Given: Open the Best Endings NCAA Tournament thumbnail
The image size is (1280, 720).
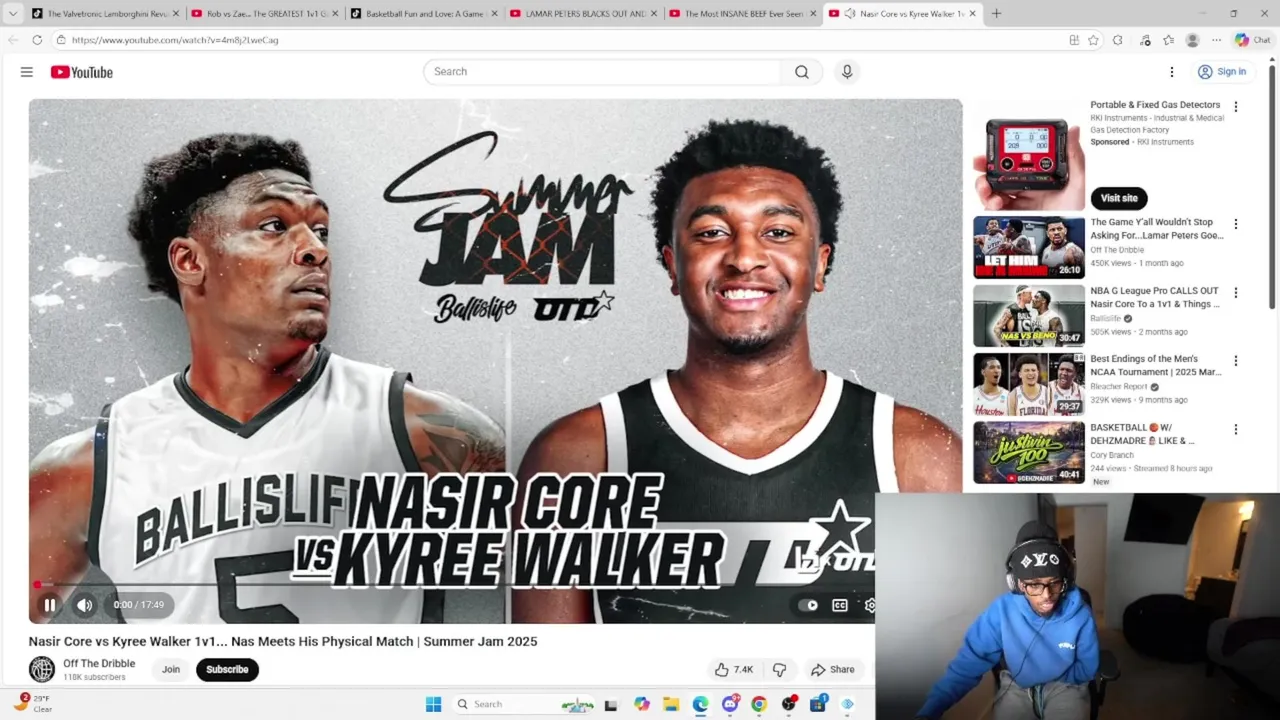Looking at the screenshot, I should 1029,384.
